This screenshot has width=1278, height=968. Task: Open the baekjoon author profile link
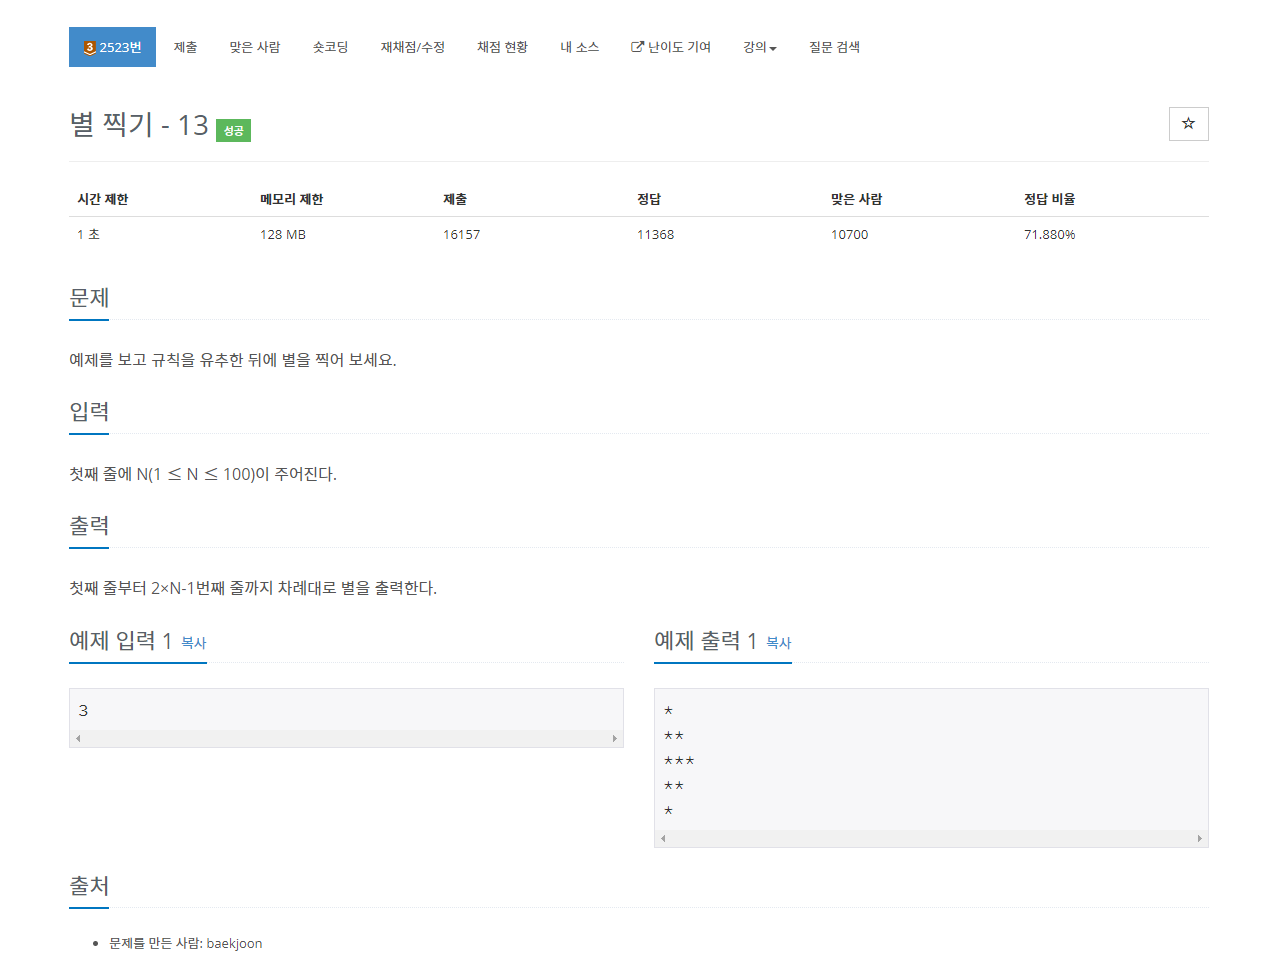click(235, 942)
